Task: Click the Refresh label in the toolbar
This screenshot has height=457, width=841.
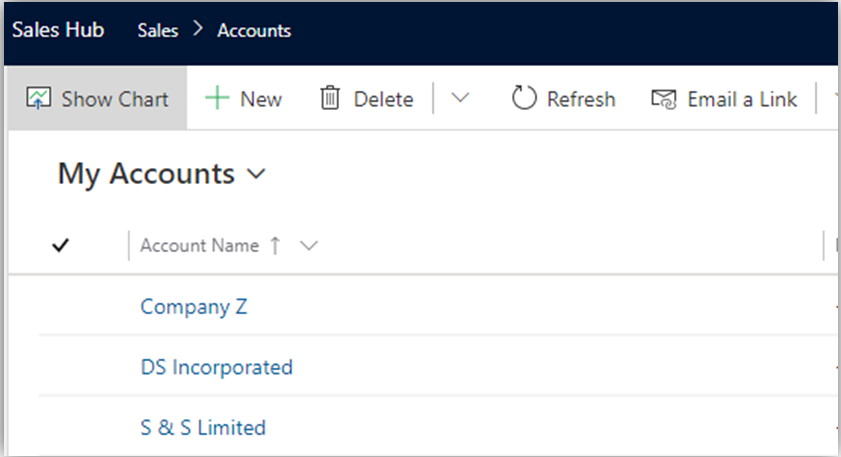Action: point(581,99)
